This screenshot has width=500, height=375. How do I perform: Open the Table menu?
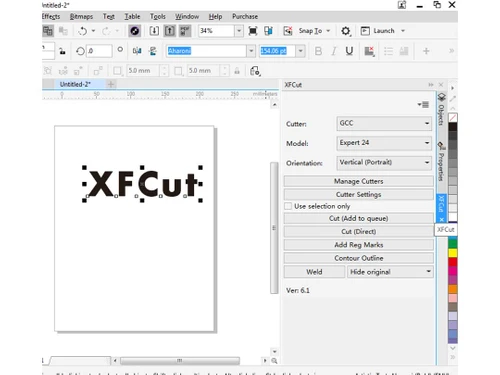tap(132, 16)
